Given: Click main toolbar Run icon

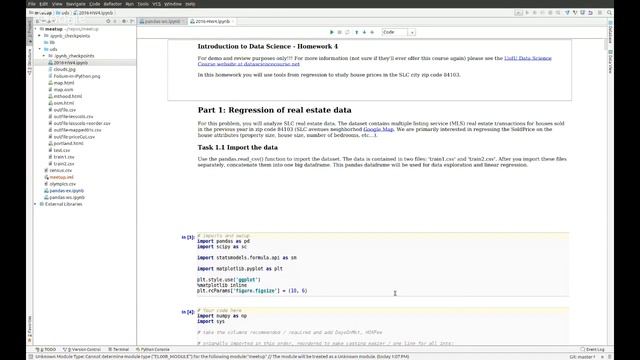Looking at the screenshot, I should click(x=527, y=13).
